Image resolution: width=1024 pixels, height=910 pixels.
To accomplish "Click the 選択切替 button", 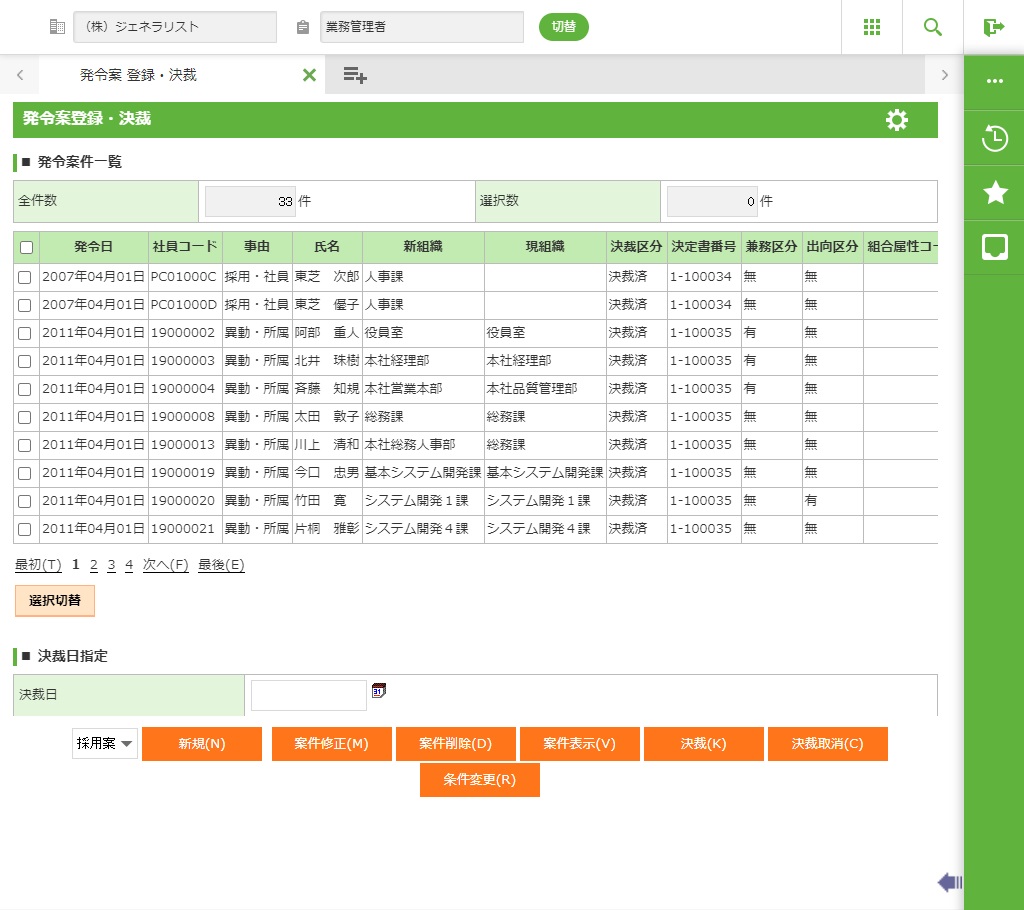I will click(x=55, y=601).
